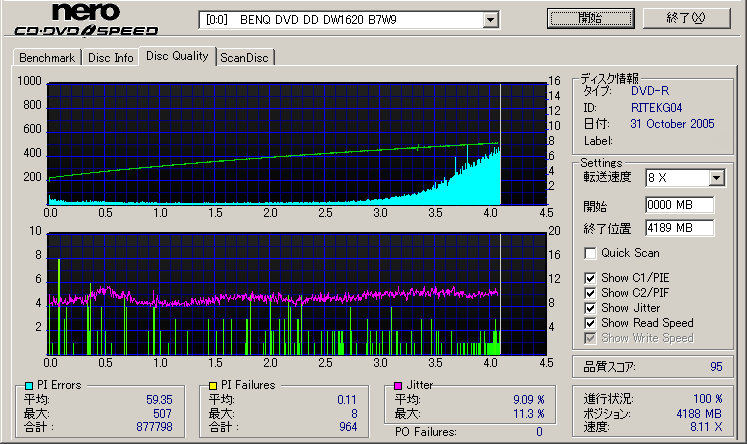The width and height of the screenshot is (747, 444).
Task: Click the Label: field in disc info
Action: coord(598,141)
